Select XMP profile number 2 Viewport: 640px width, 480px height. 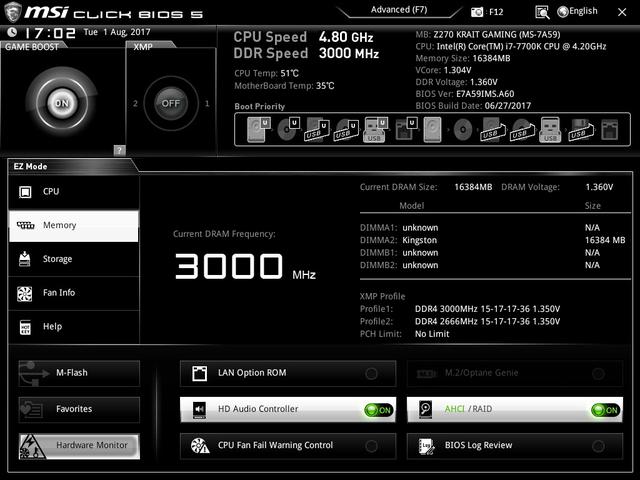[x=135, y=104]
